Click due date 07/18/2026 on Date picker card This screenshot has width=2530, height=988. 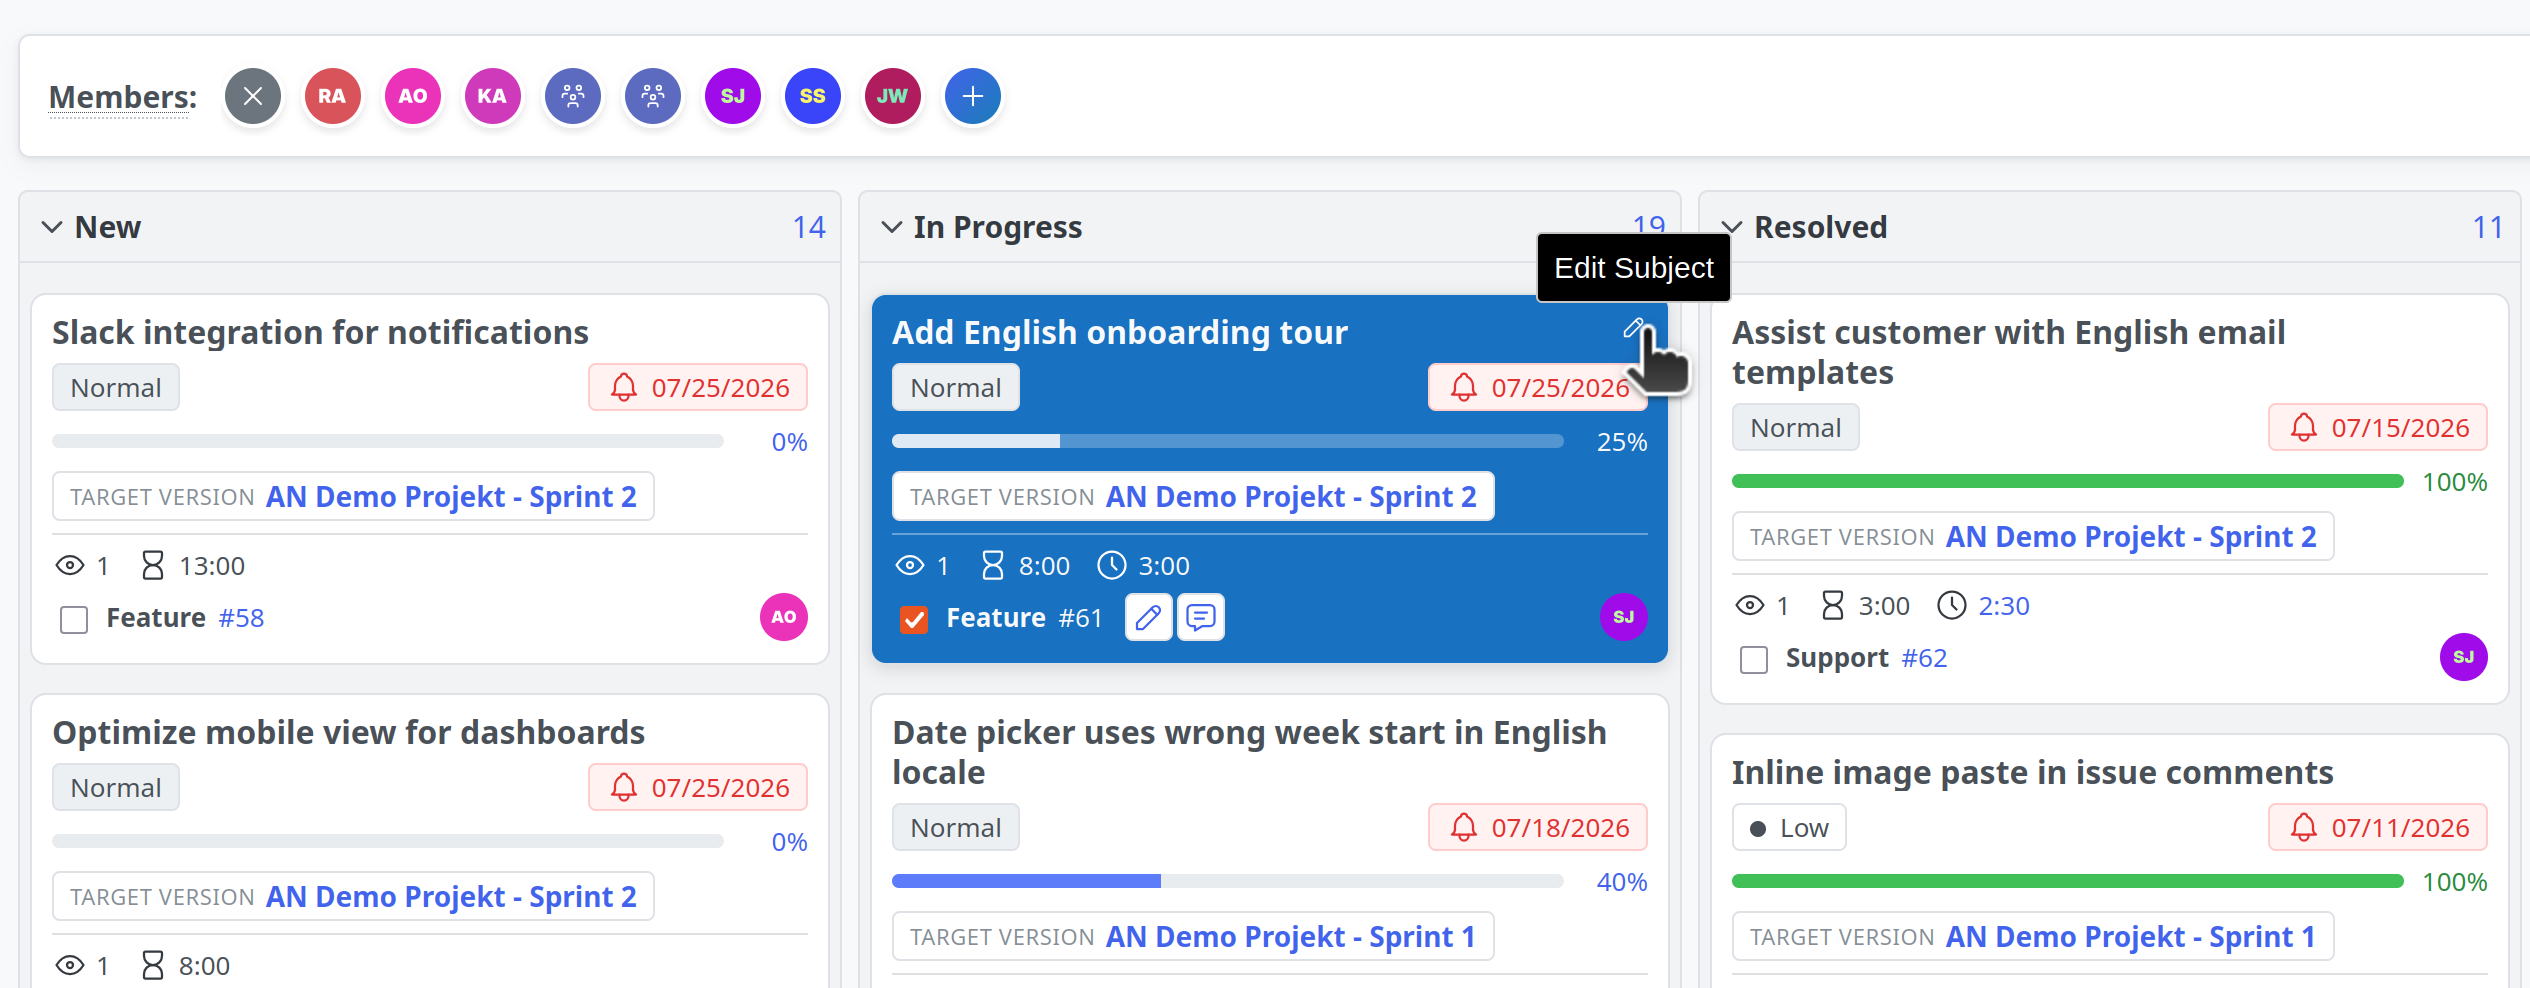[x=1538, y=827]
